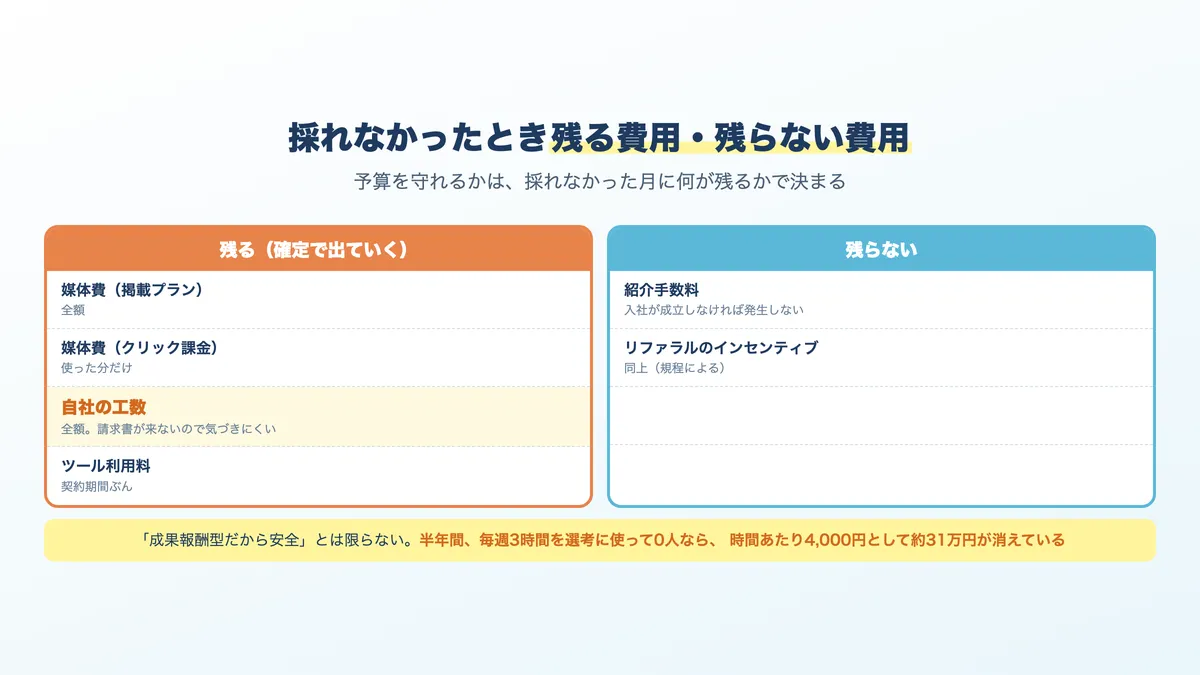The image size is (1200, 675).
Task: Click the note 全額。請求書が来ないので気づきにくい
Action: click(x=169, y=428)
